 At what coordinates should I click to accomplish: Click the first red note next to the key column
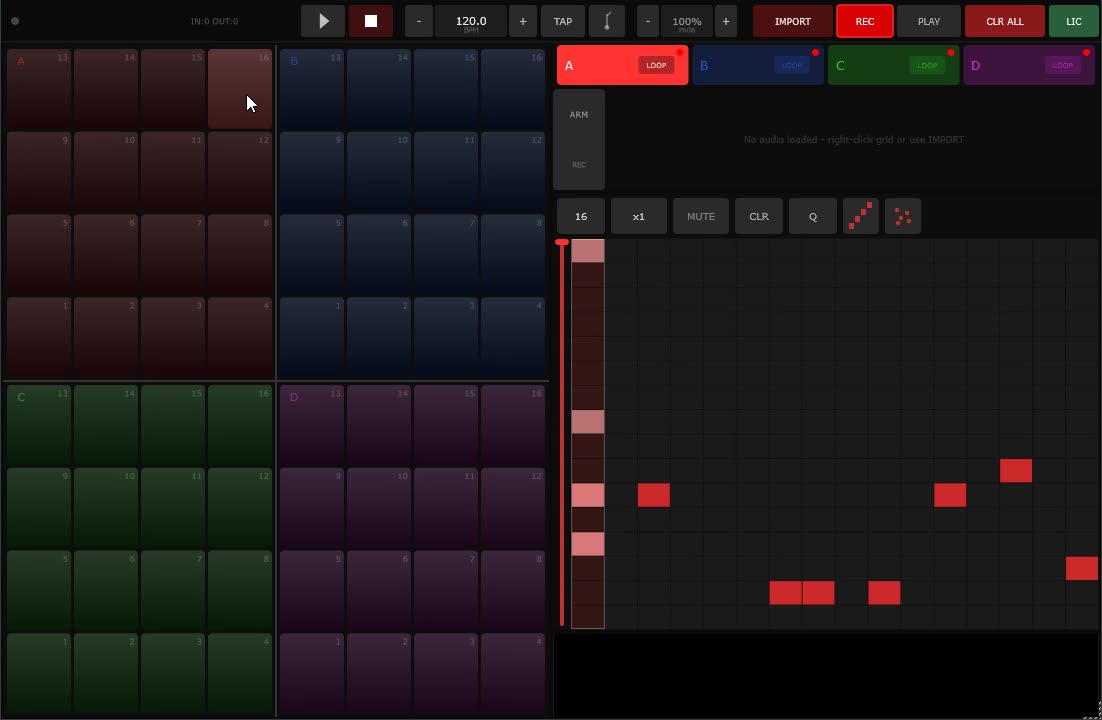[x=654, y=495]
